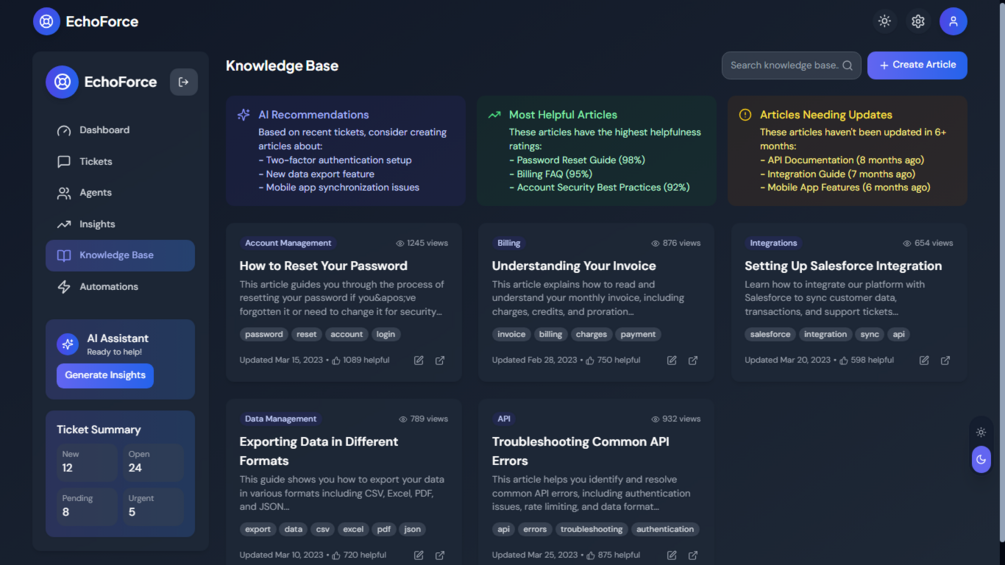Click the sidebar collapse arrow icon
1005x565 pixels.
click(x=183, y=82)
